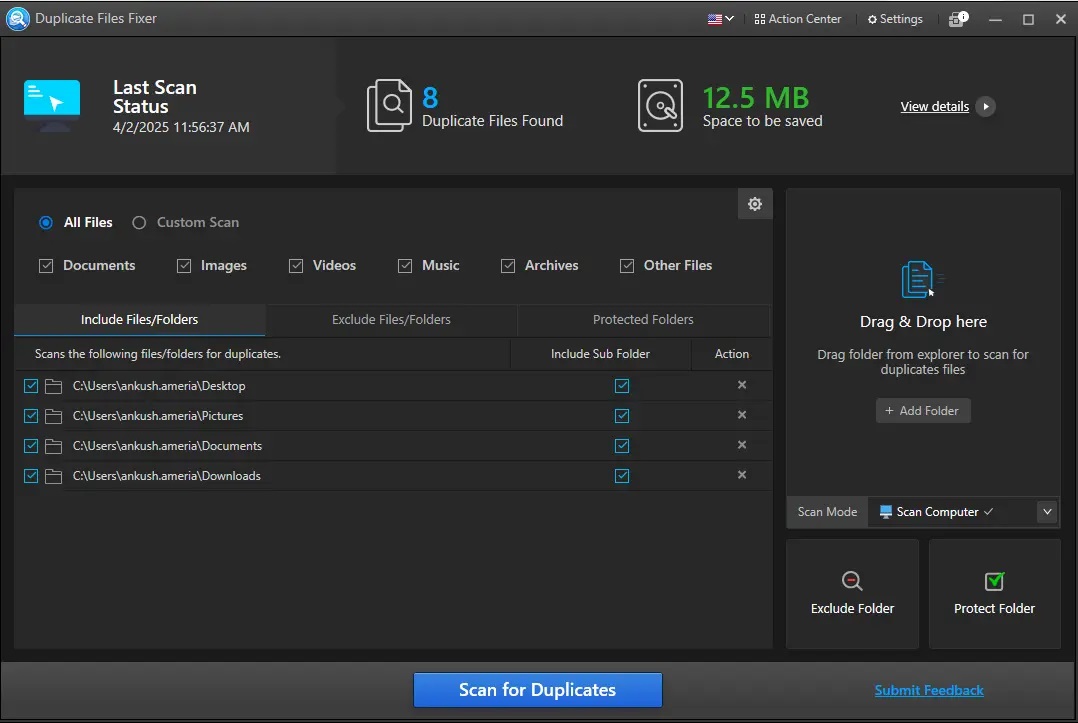The height and width of the screenshot is (723, 1078).
Task: Open the Protected Folders tab
Action: [x=642, y=319]
